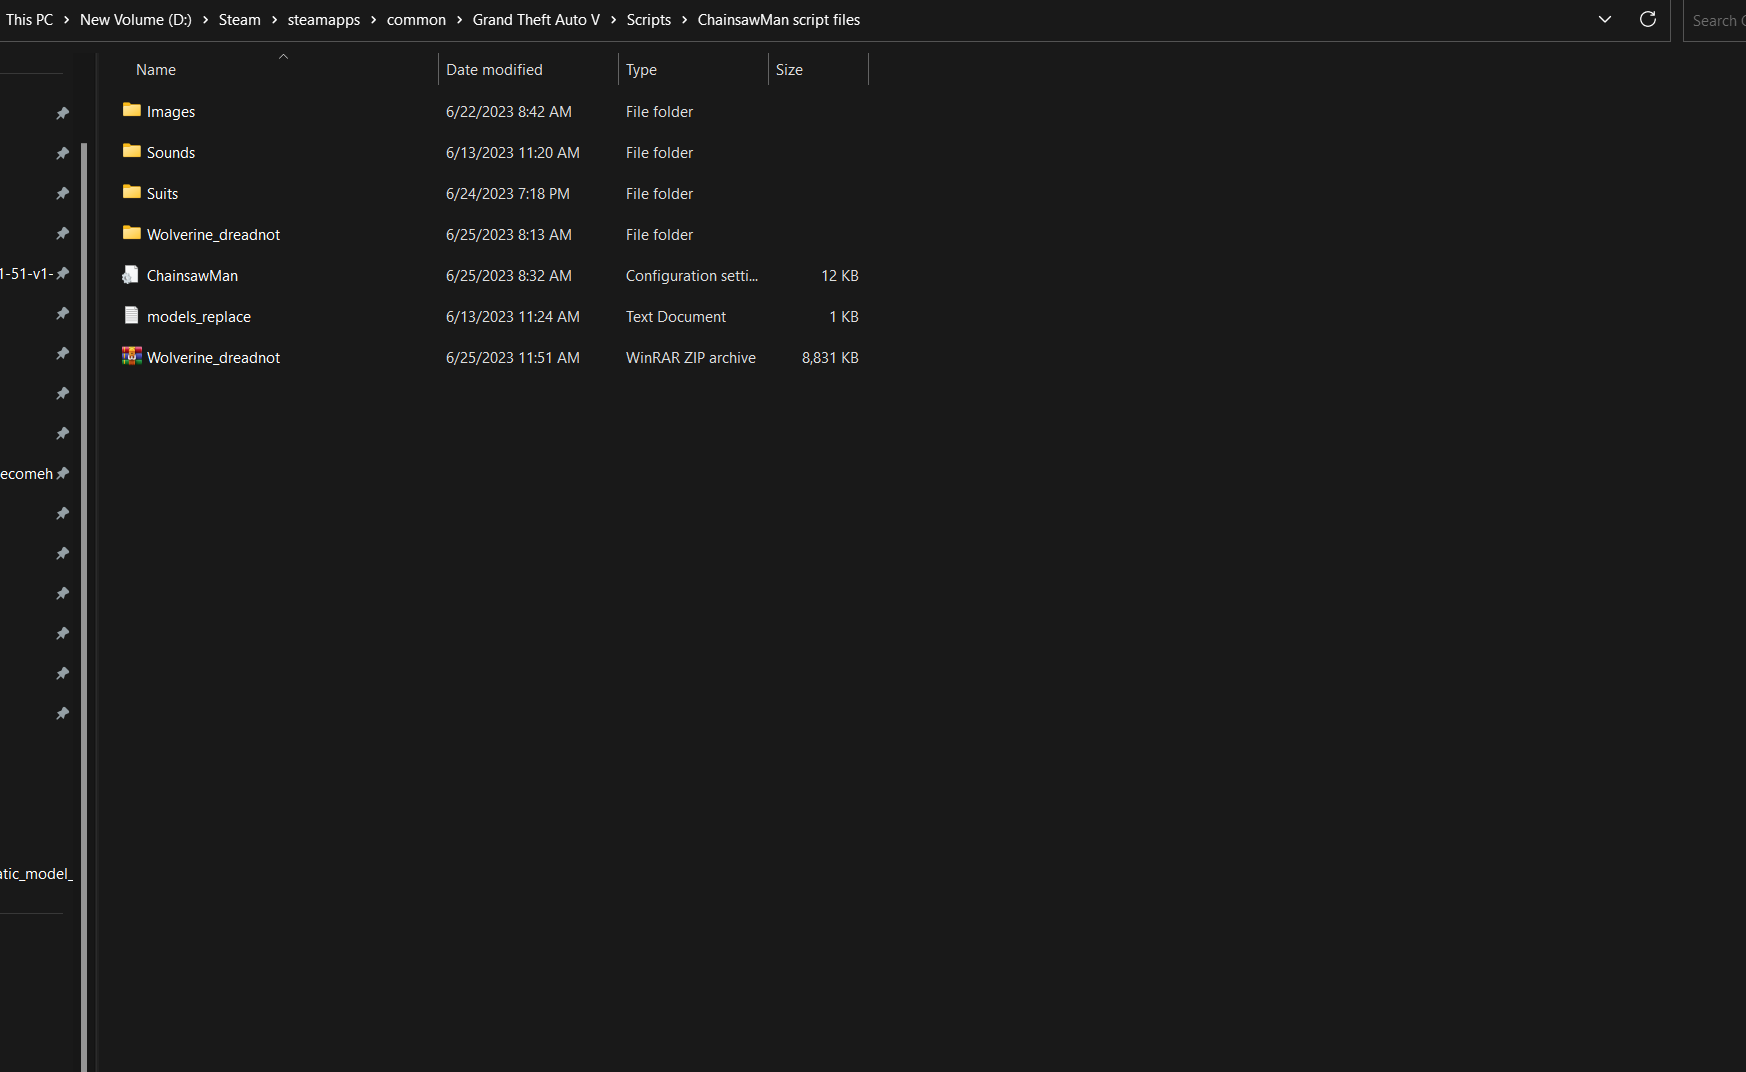Screen dimensions: 1746x1072
Task: Select the Wolverine_dreadnot folder name
Action: coord(213,235)
